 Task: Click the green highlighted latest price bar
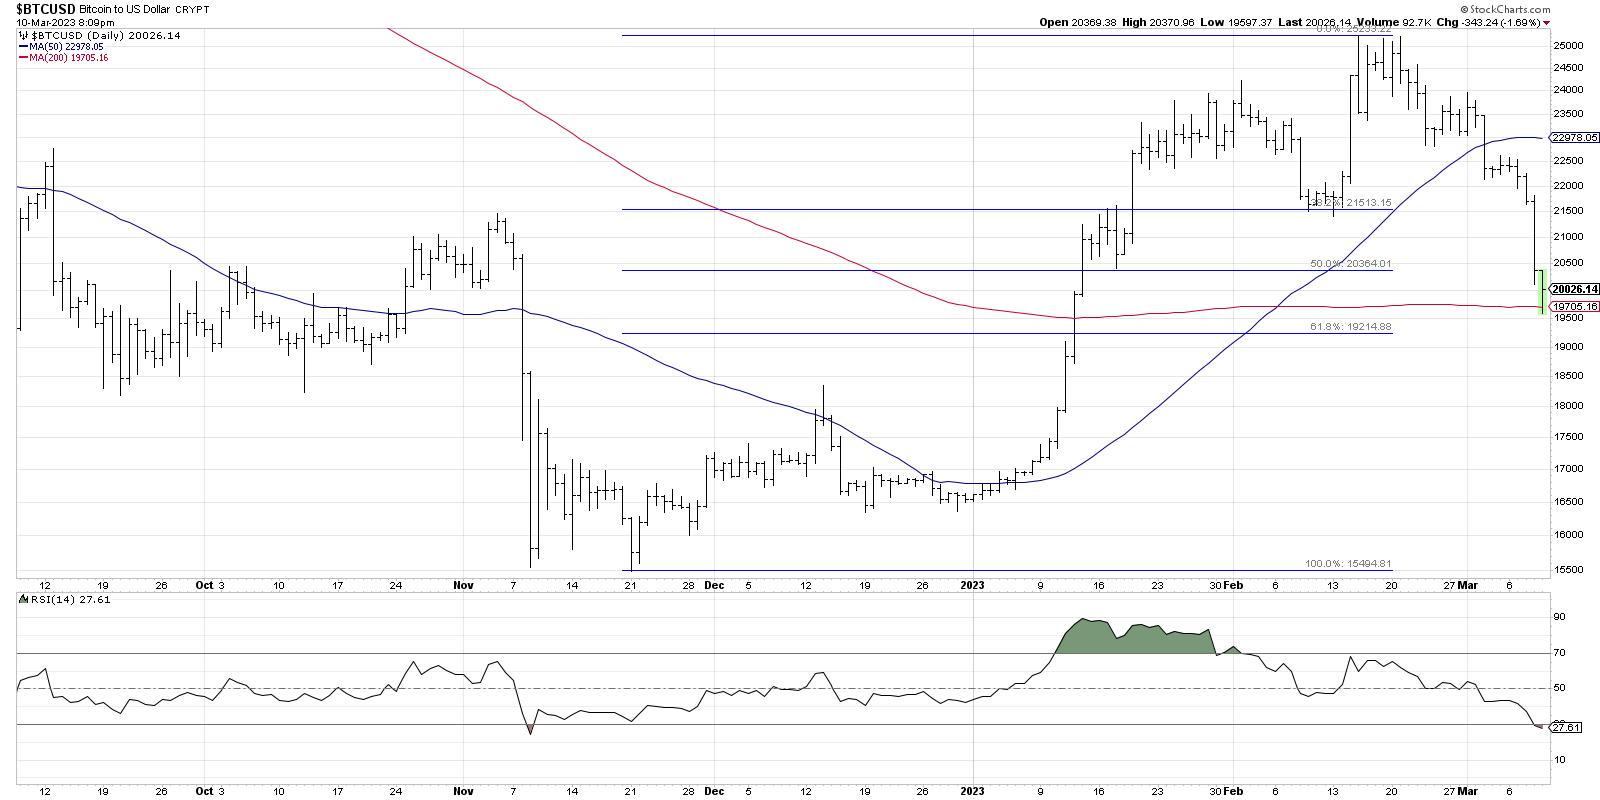1542,292
